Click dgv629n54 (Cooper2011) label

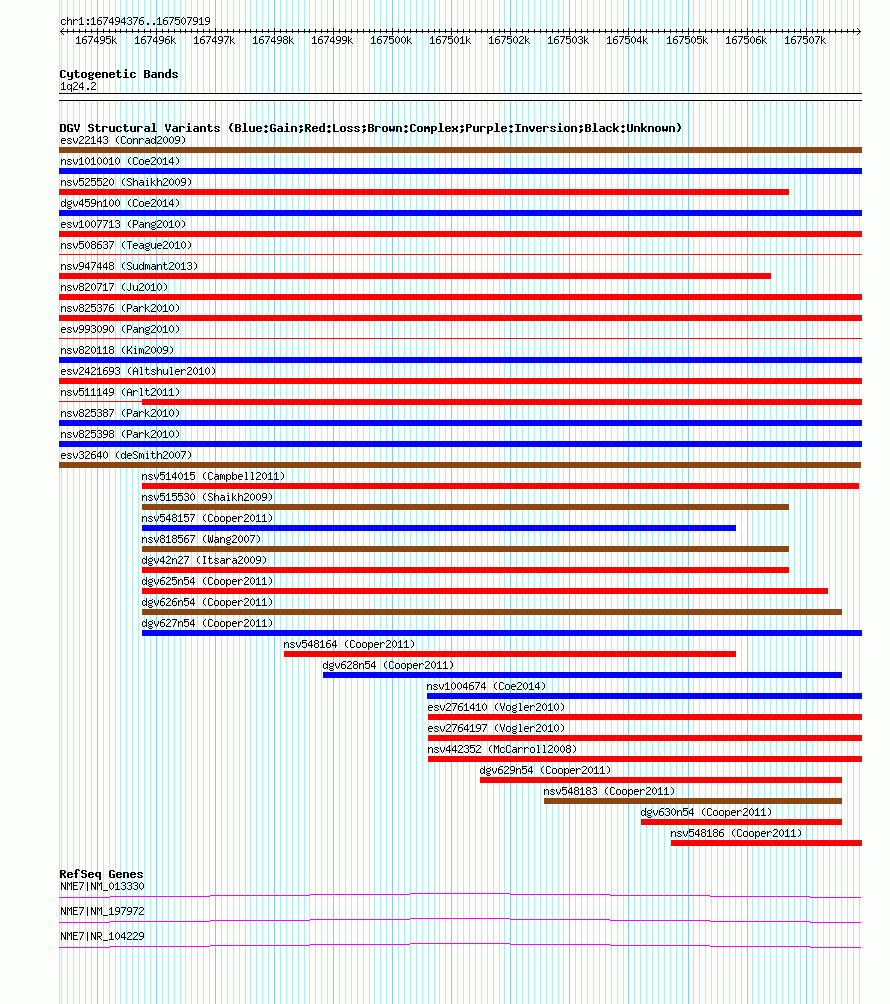[x=546, y=771]
